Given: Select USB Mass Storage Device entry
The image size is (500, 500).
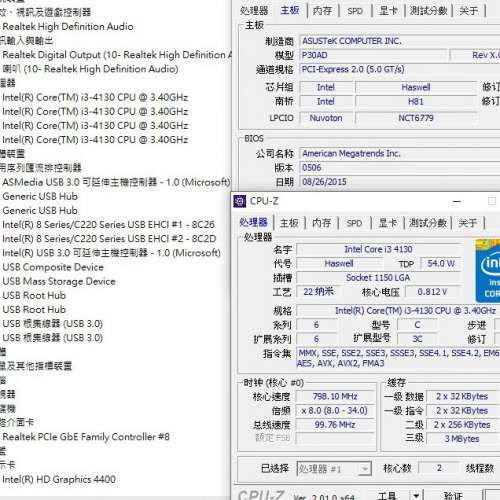Looking at the screenshot, I should [x=59, y=281].
